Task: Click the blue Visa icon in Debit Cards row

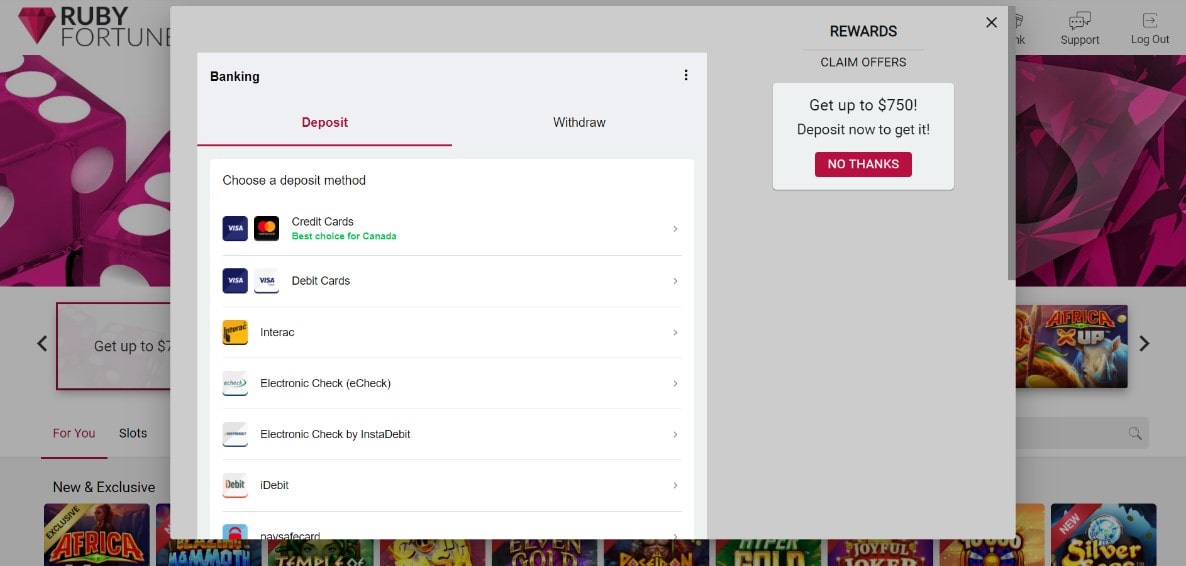Action: tap(235, 281)
